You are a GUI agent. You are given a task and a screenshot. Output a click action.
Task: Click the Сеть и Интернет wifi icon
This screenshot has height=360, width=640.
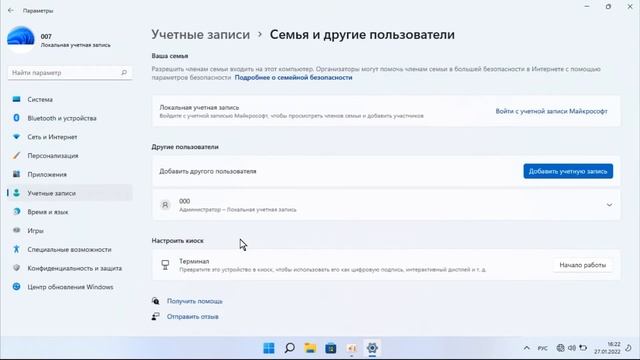tap(16, 137)
